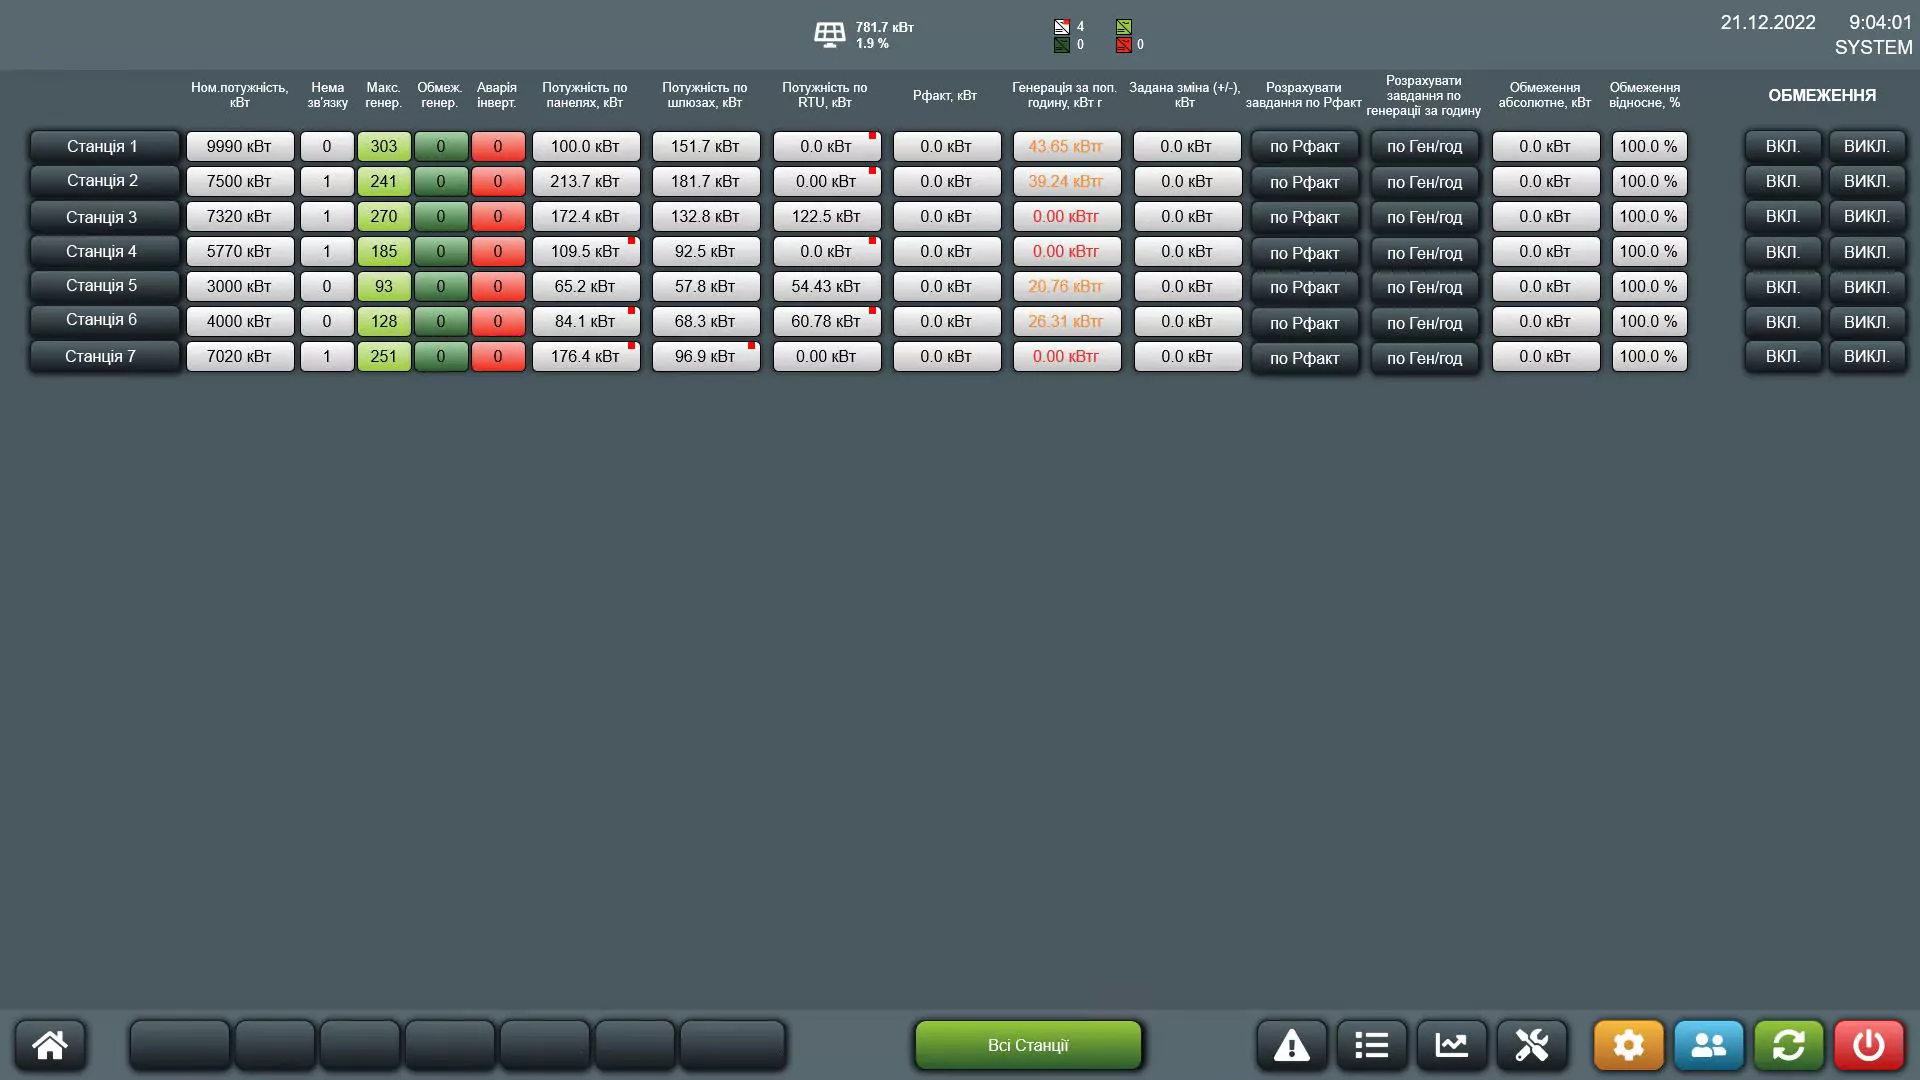The height and width of the screenshot is (1080, 1920).
Task: Turn off limitation ВИКЛ. for Станція 3
Action: point(1867,217)
